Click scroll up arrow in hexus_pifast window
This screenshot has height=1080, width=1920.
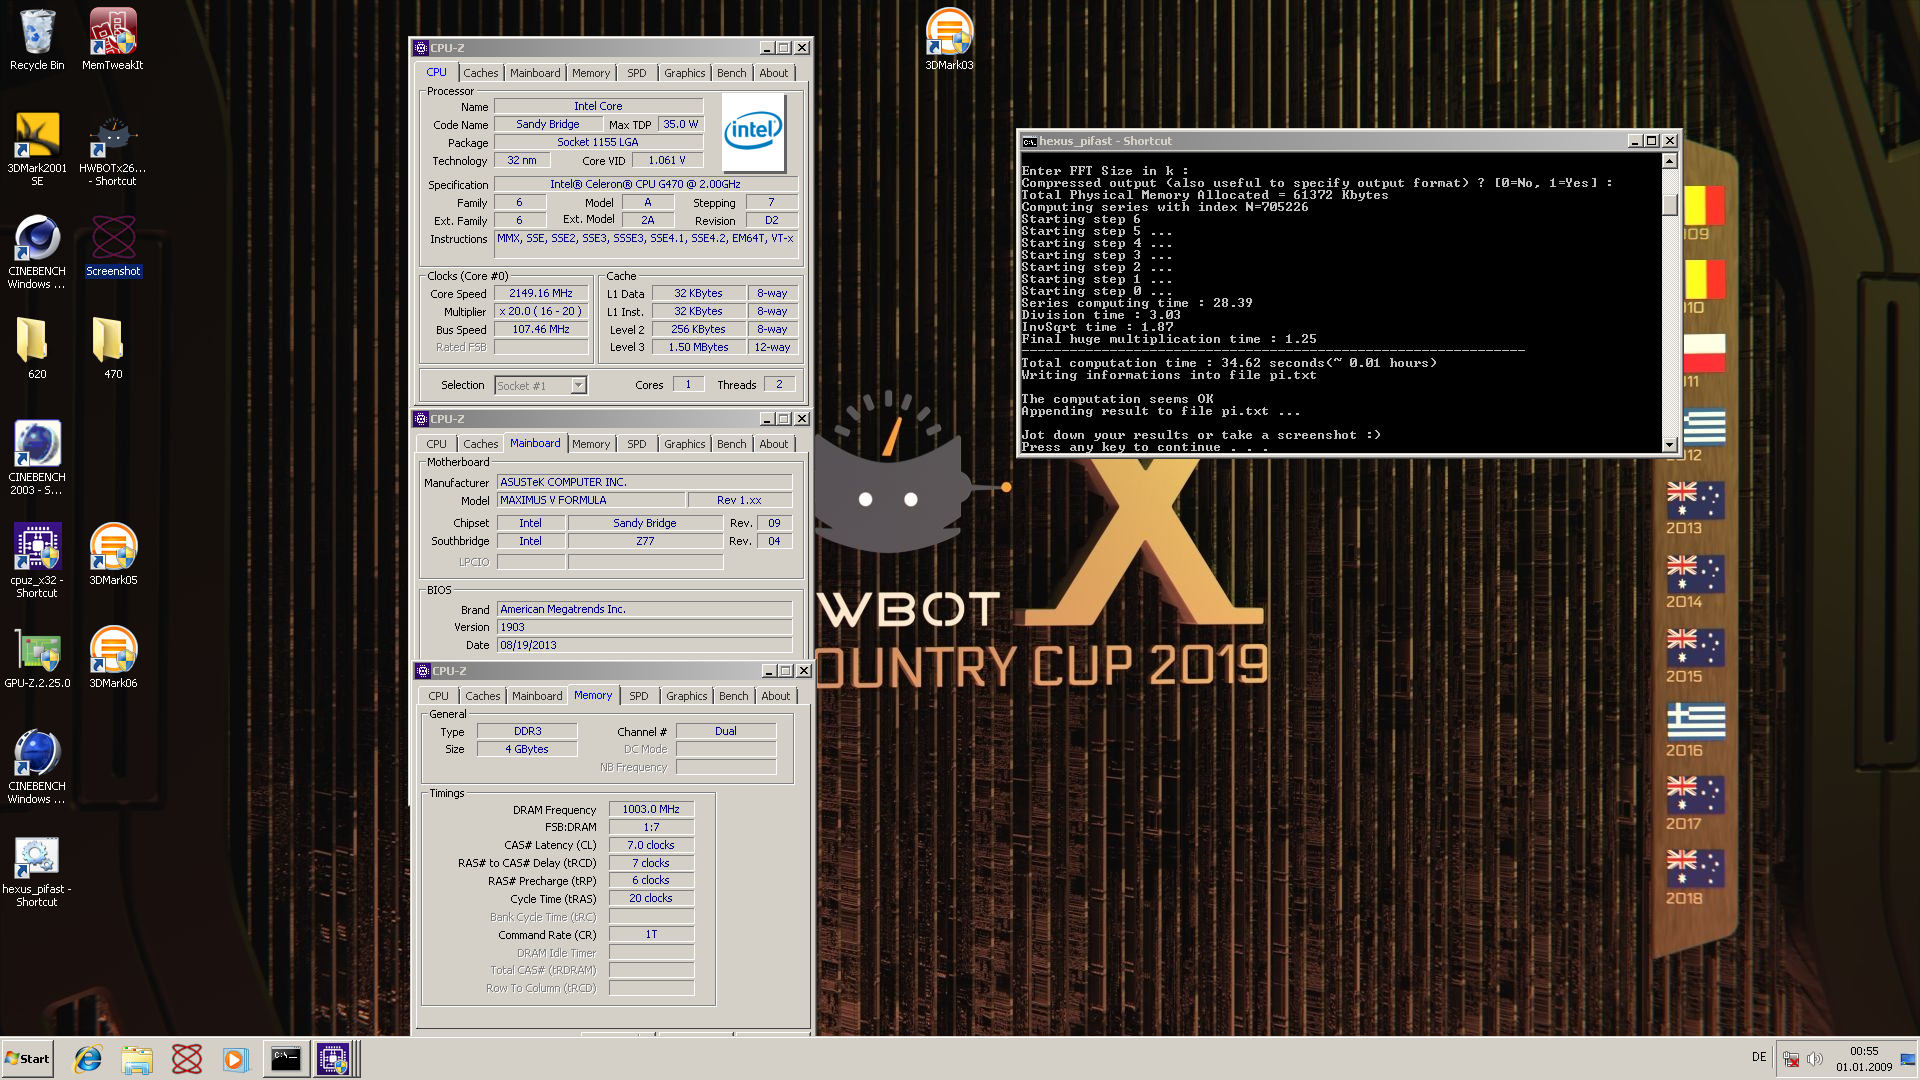[1669, 161]
